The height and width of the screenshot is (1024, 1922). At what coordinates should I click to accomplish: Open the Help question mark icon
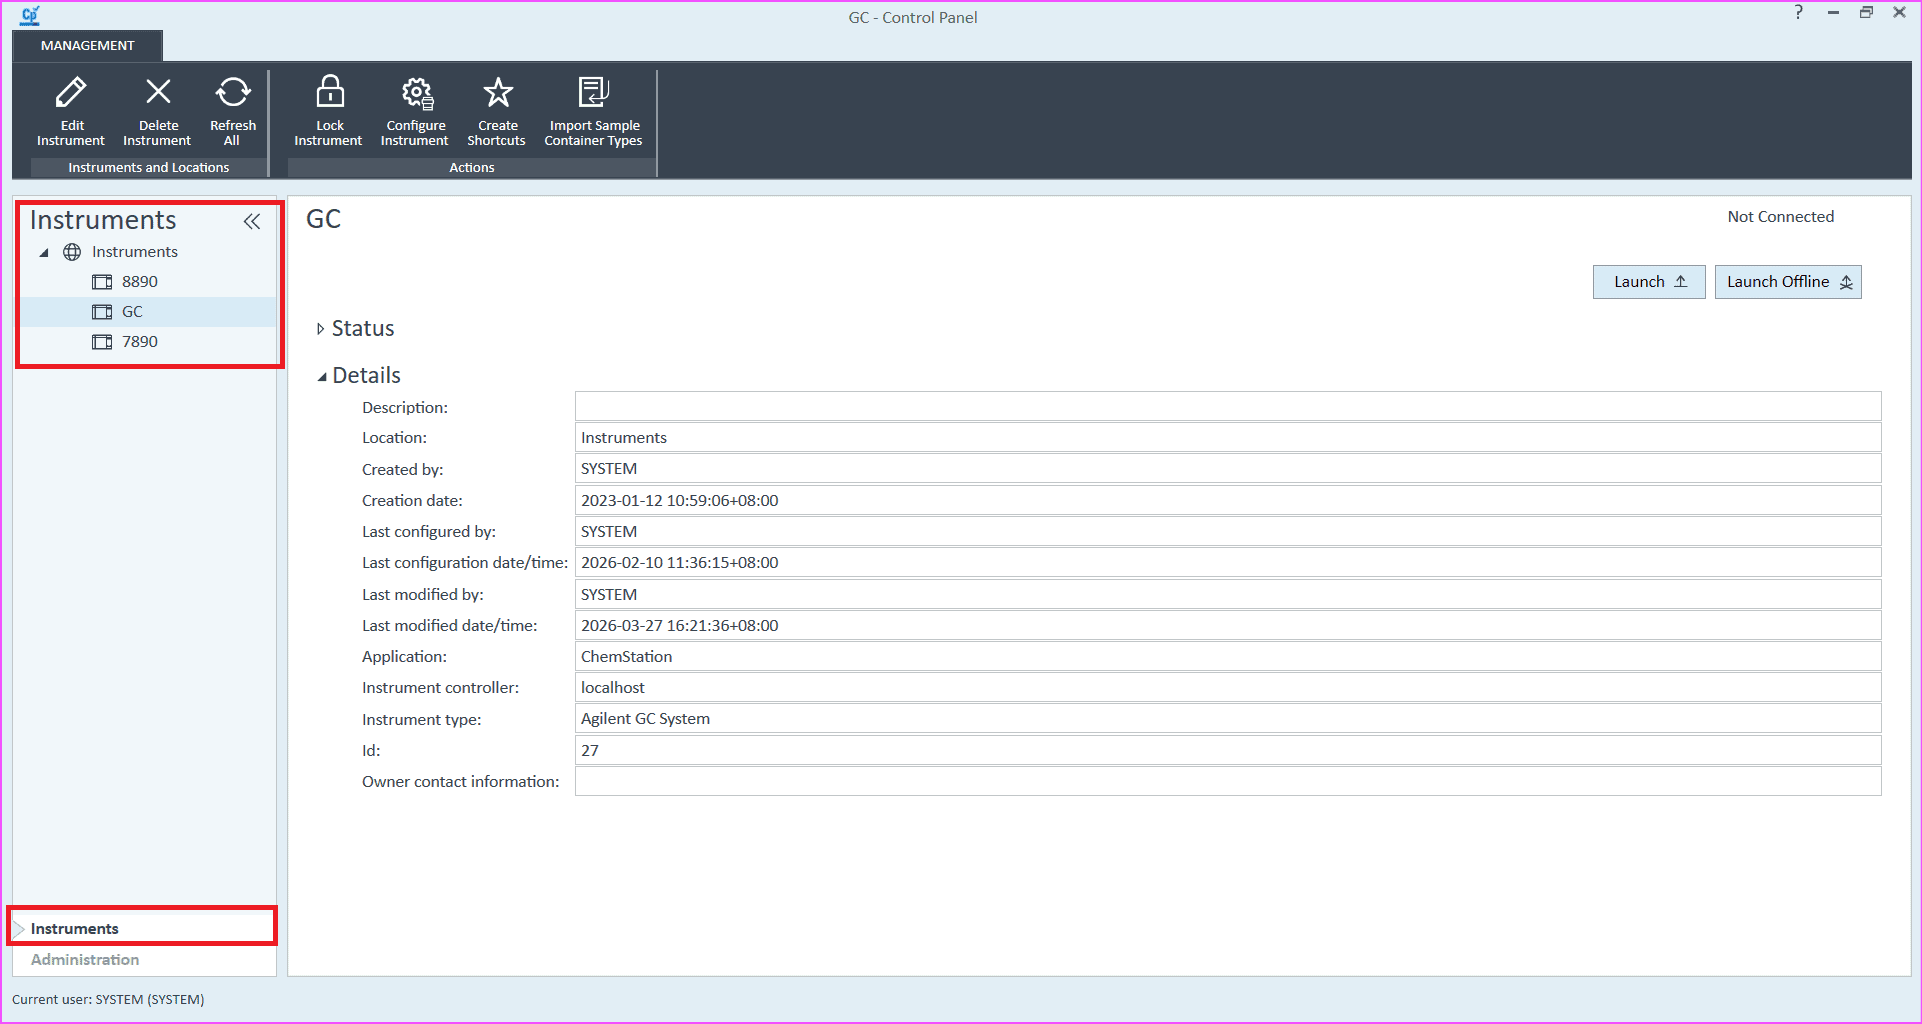click(x=1799, y=13)
